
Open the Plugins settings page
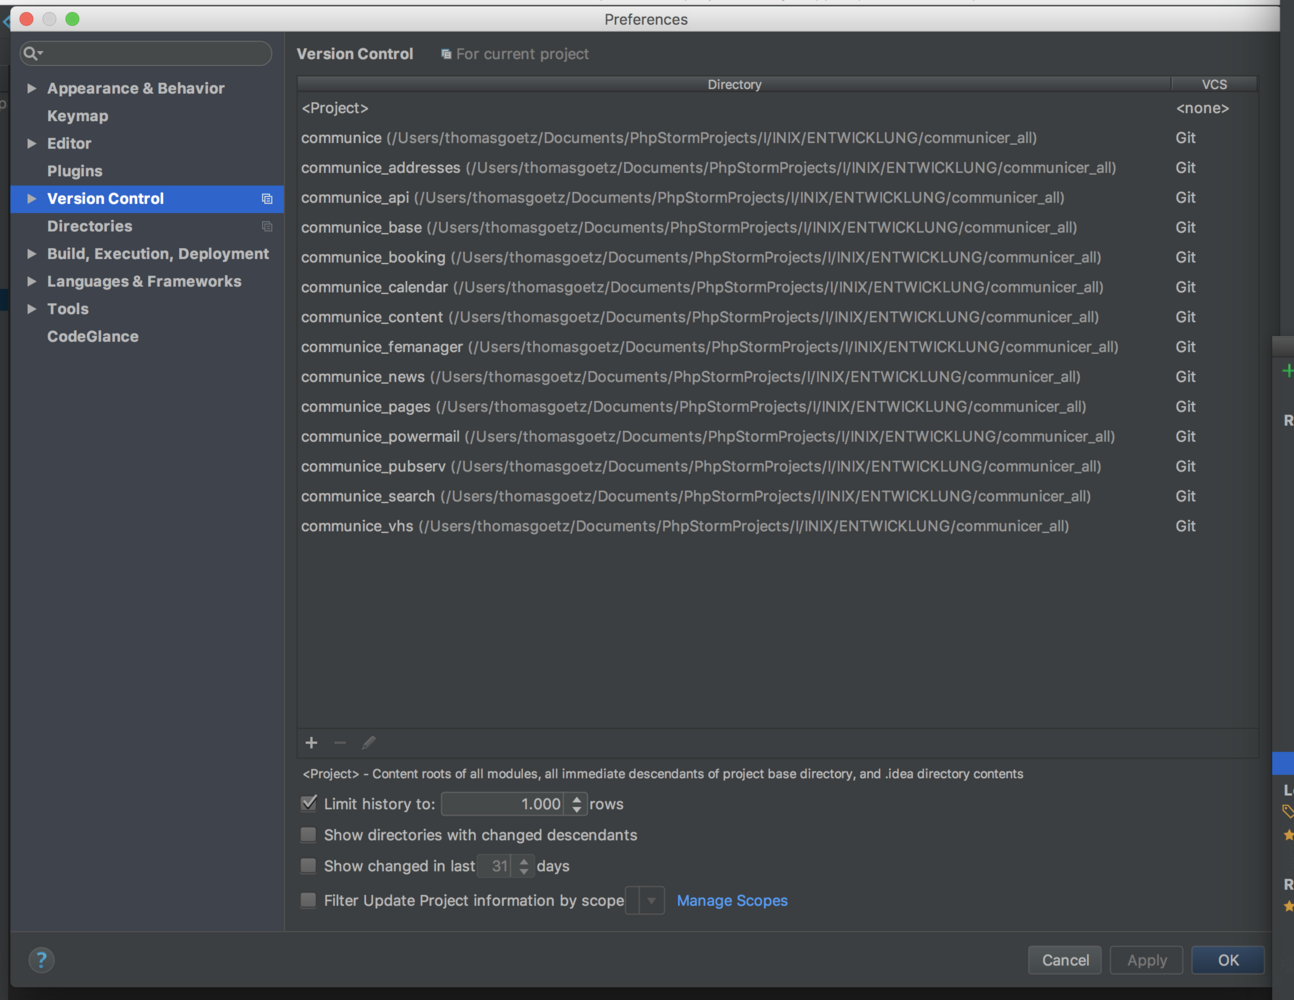coord(74,171)
